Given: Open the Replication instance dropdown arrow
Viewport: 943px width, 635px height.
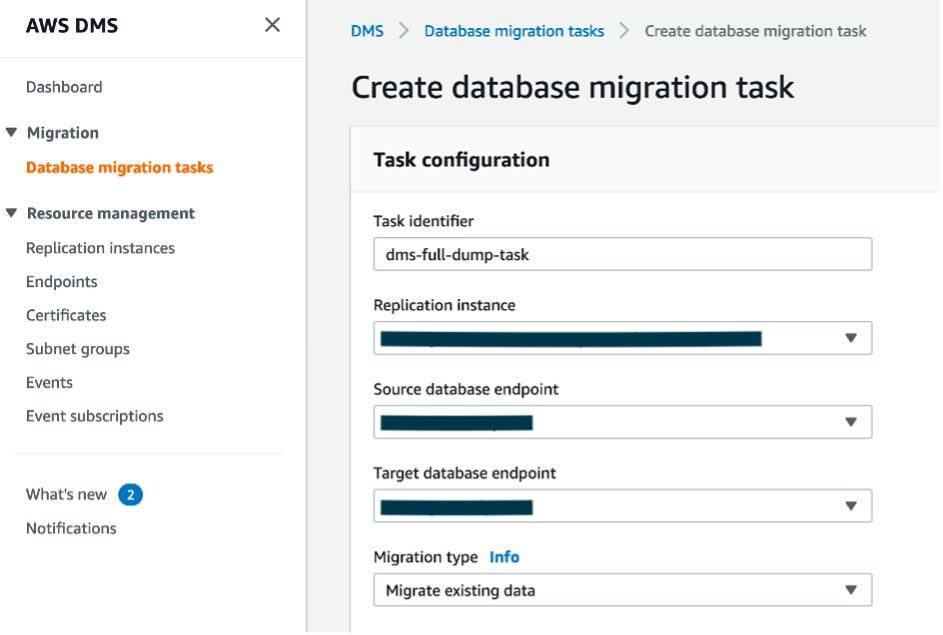Looking at the screenshot, I should click(x=851, y=338).
